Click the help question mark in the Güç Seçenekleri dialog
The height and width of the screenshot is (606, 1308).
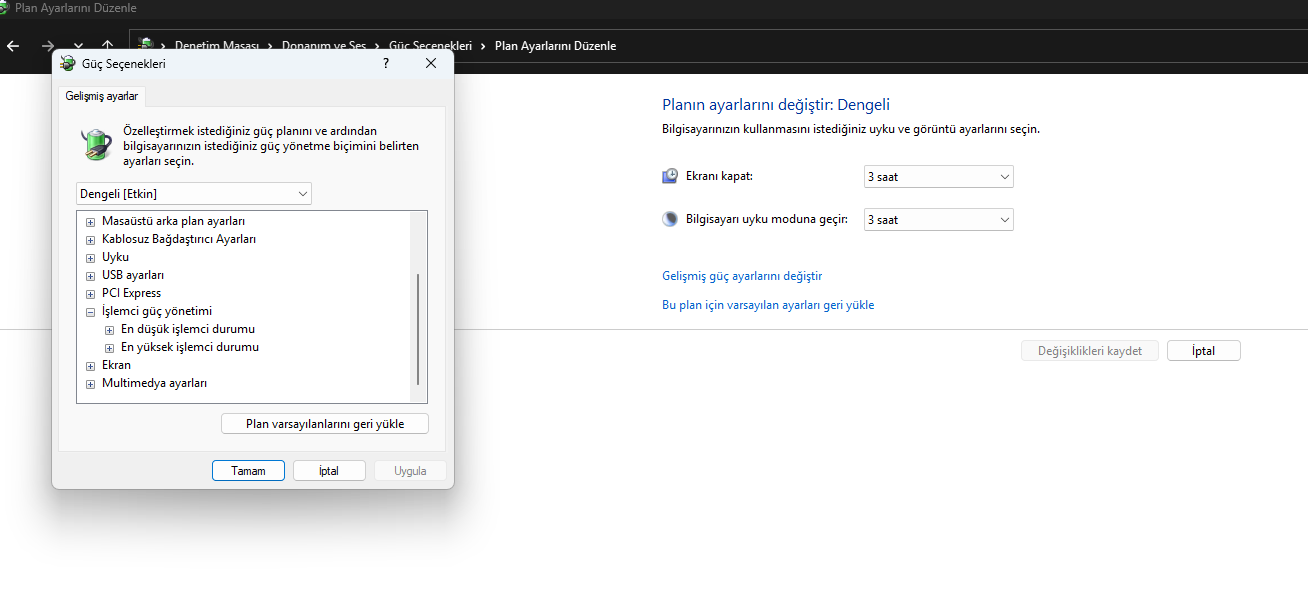coord(386,63)
